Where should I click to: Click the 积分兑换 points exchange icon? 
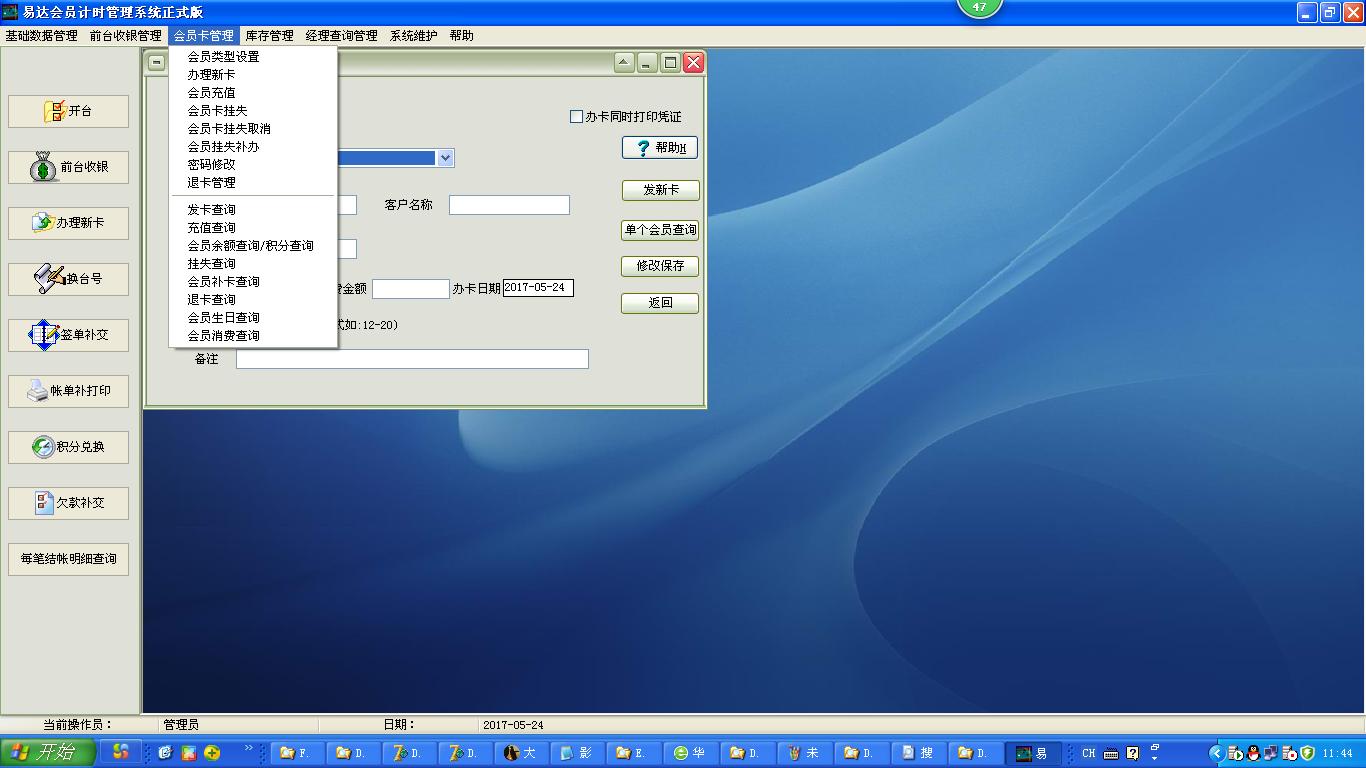pyautogui.click(x=43, y=447)
